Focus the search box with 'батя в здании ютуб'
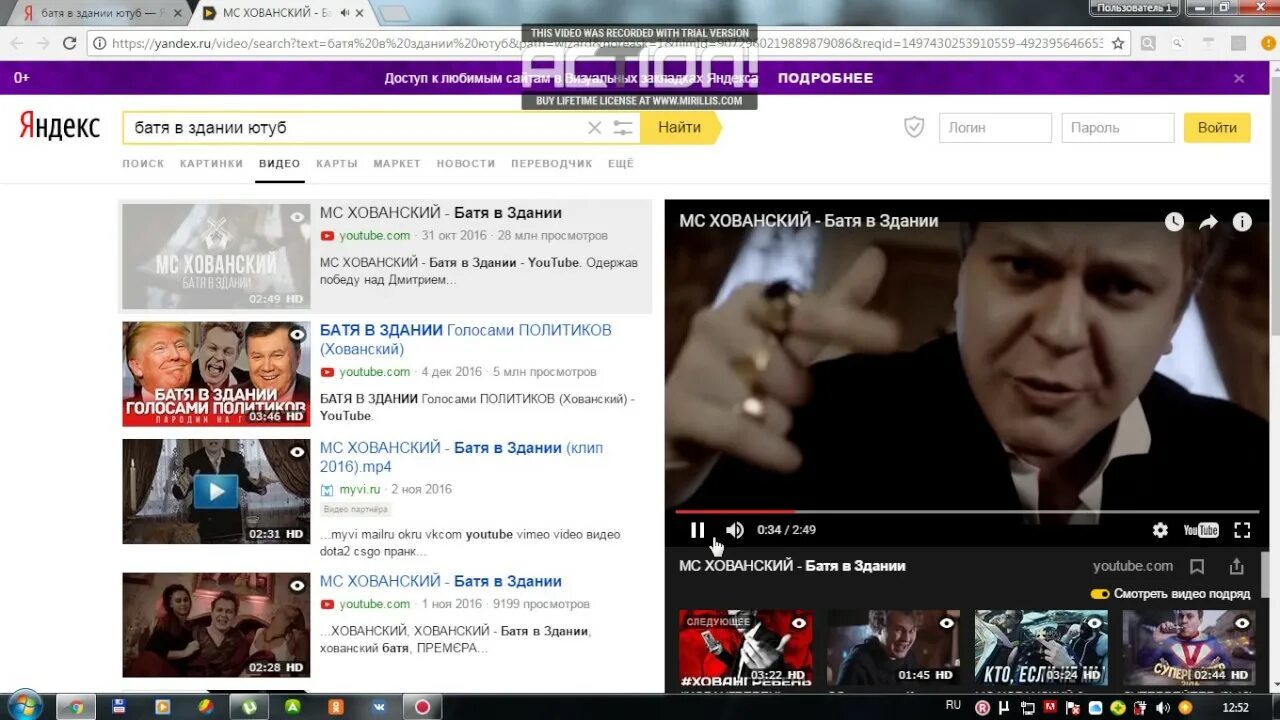This screenshot has height=720, width=1280. coord(355,128)
